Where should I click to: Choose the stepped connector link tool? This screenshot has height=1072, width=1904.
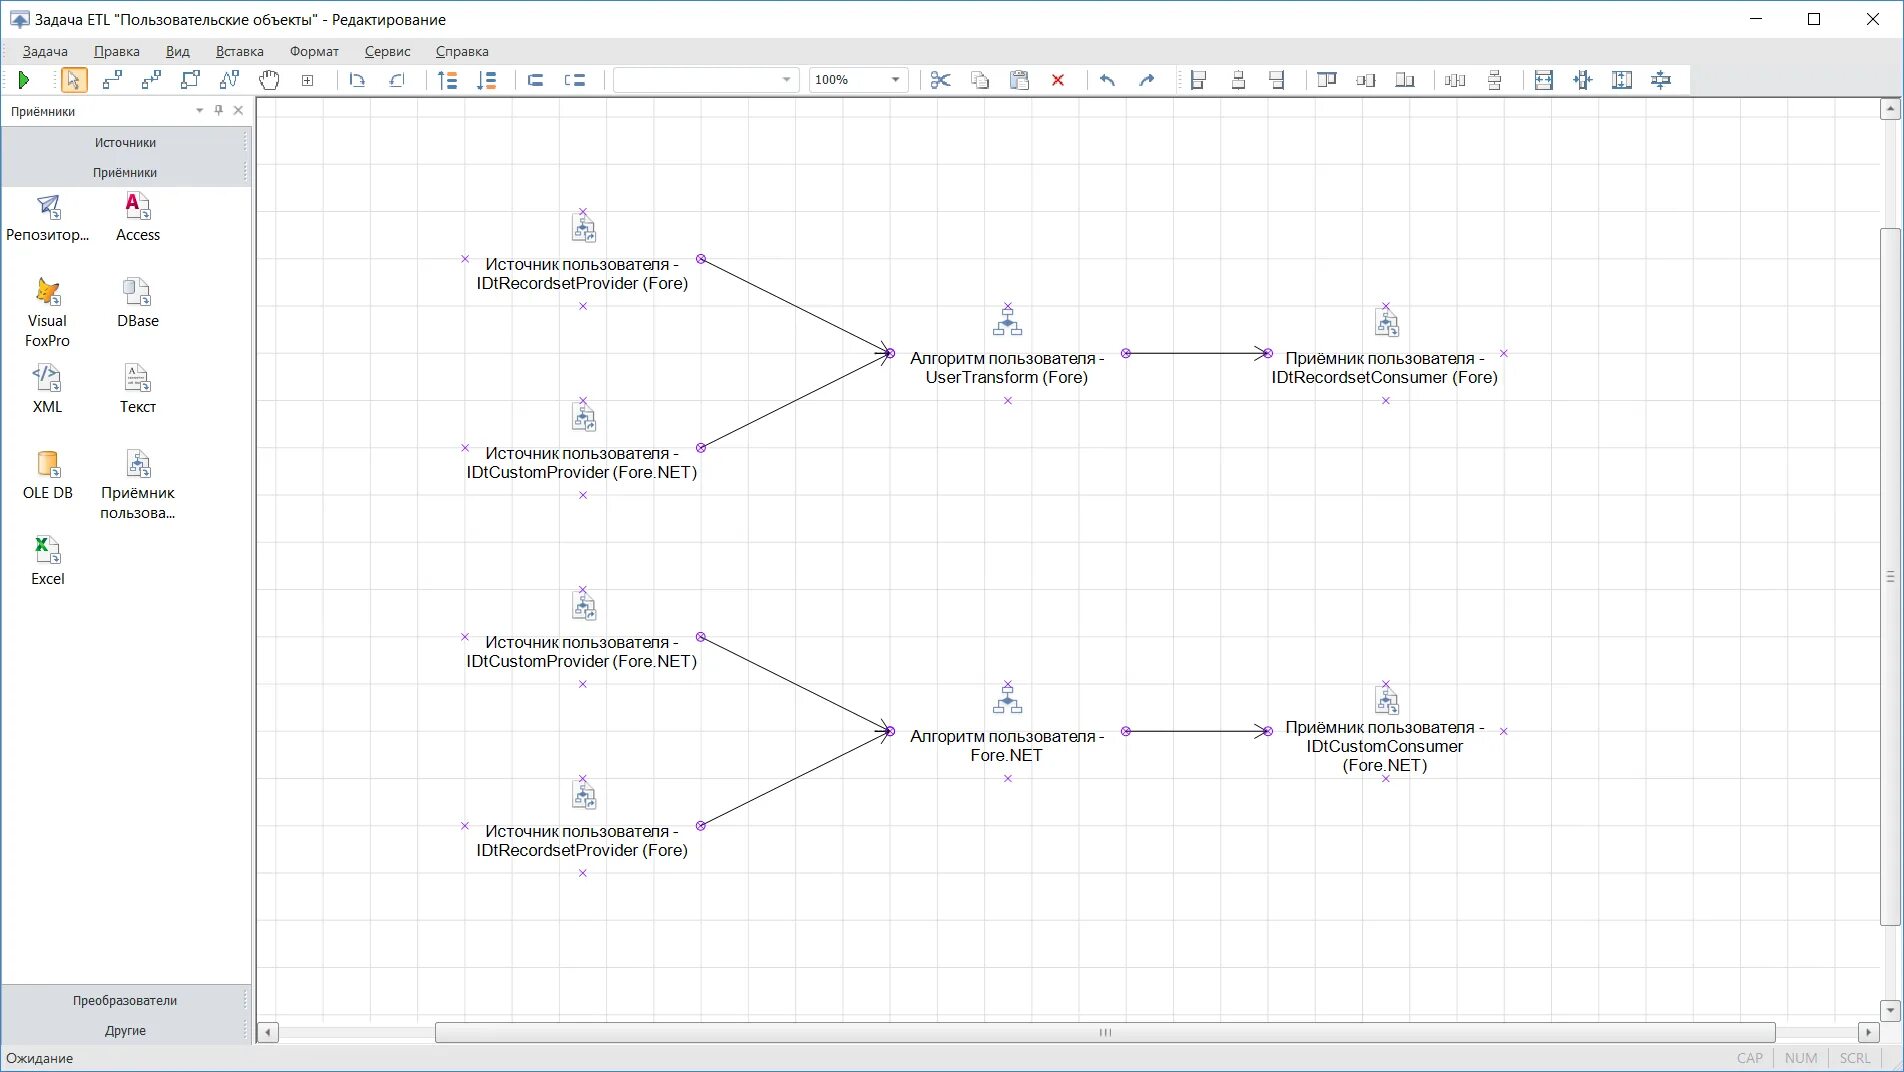tap(151, 80)
